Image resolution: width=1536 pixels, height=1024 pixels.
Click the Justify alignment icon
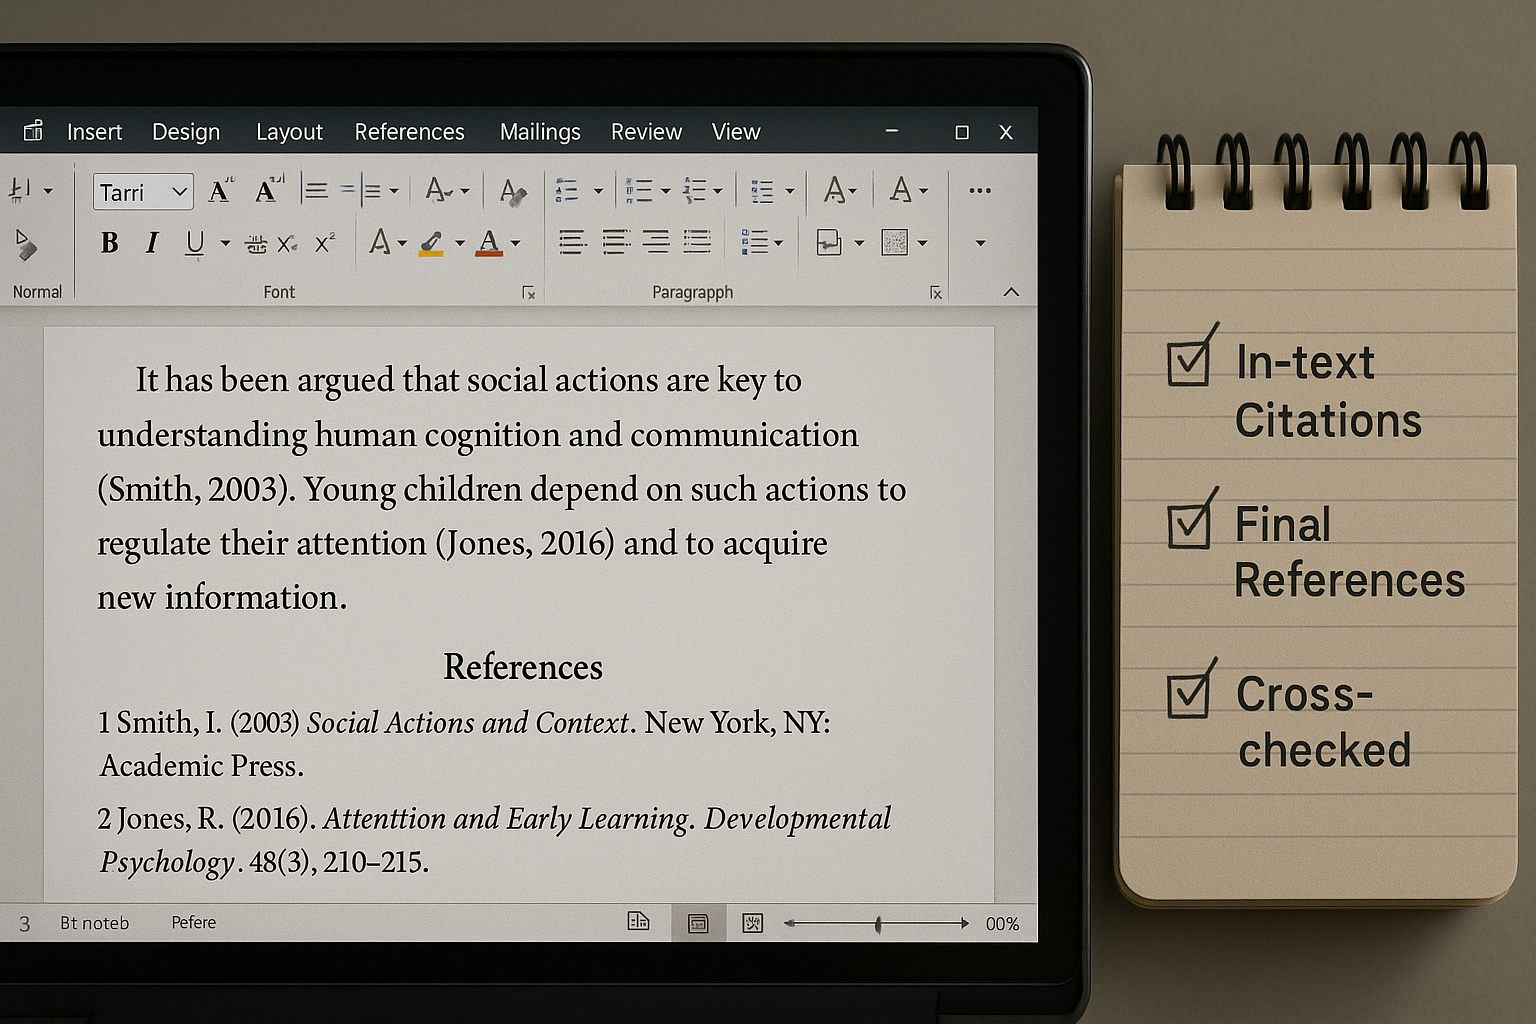tap(697, 242)
